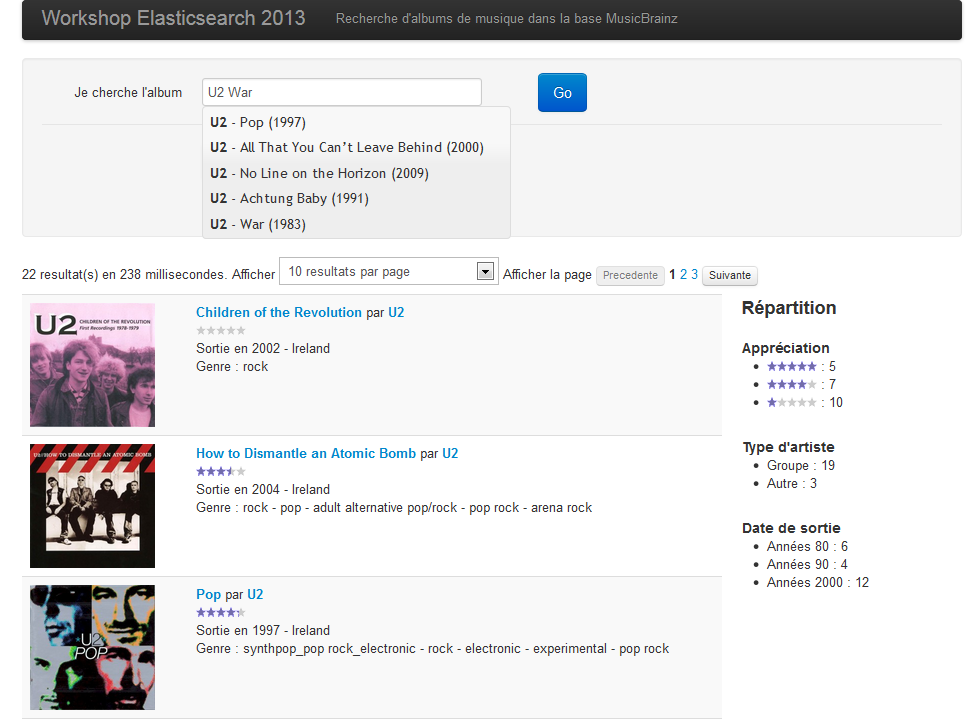The width and height of the screenshot is (979, 725).
Task: Select the four-star appreciation filter
Action: [x=791, y=385]
